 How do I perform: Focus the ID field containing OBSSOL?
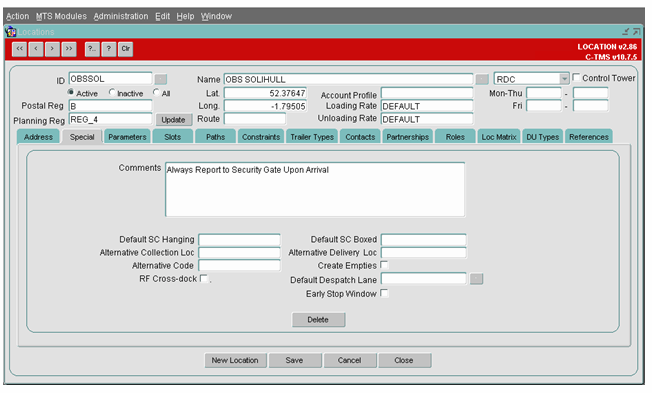coord(111,79)
